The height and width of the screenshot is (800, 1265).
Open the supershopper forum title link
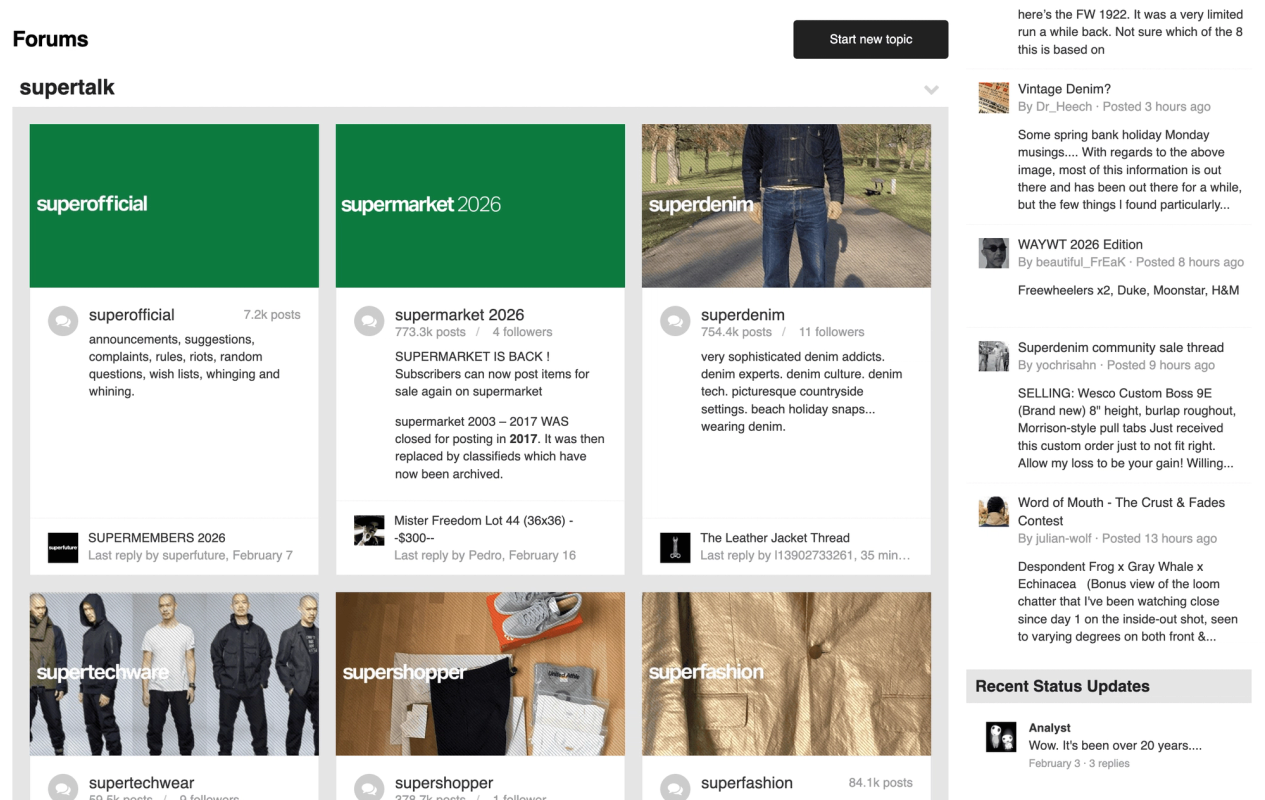pyautogui.click(x=444, y=783)
